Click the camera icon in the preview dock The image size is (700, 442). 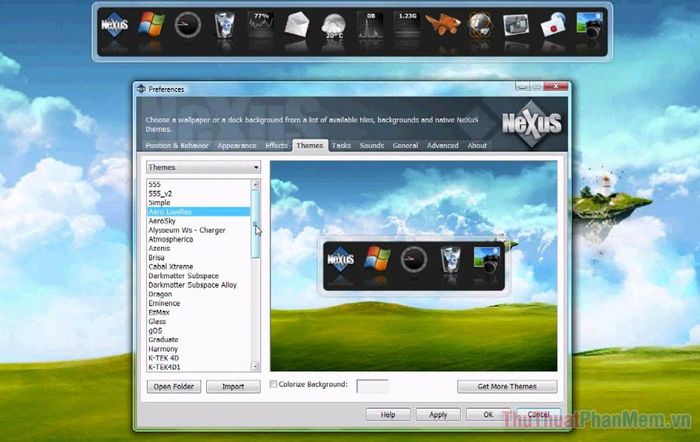[487, 260]
